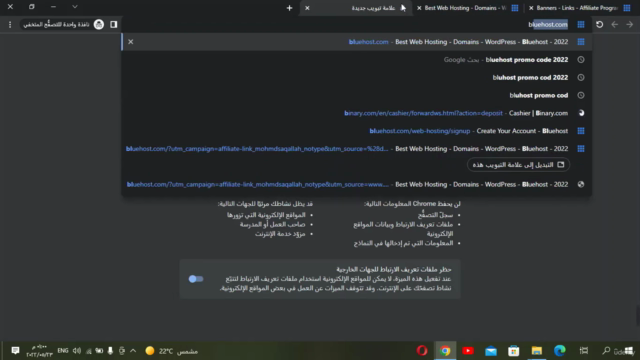Open Chrome three-dot menu

pyautogui.click(x=10, y=24)
